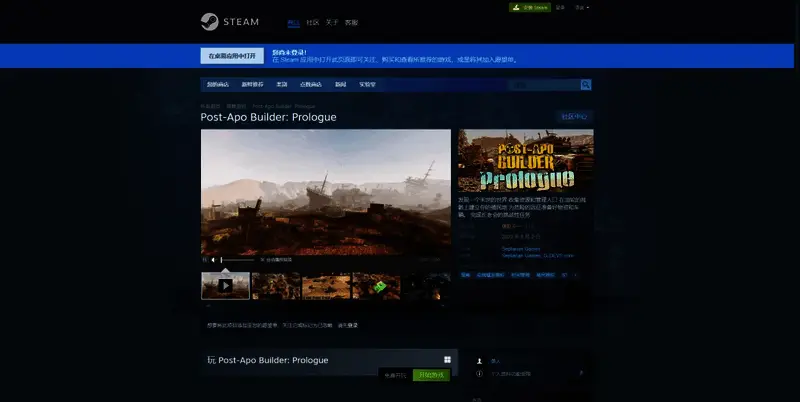Screen dimensions: 800x402
Task: Click the open in desktop app button
Action: pos(232,55)
